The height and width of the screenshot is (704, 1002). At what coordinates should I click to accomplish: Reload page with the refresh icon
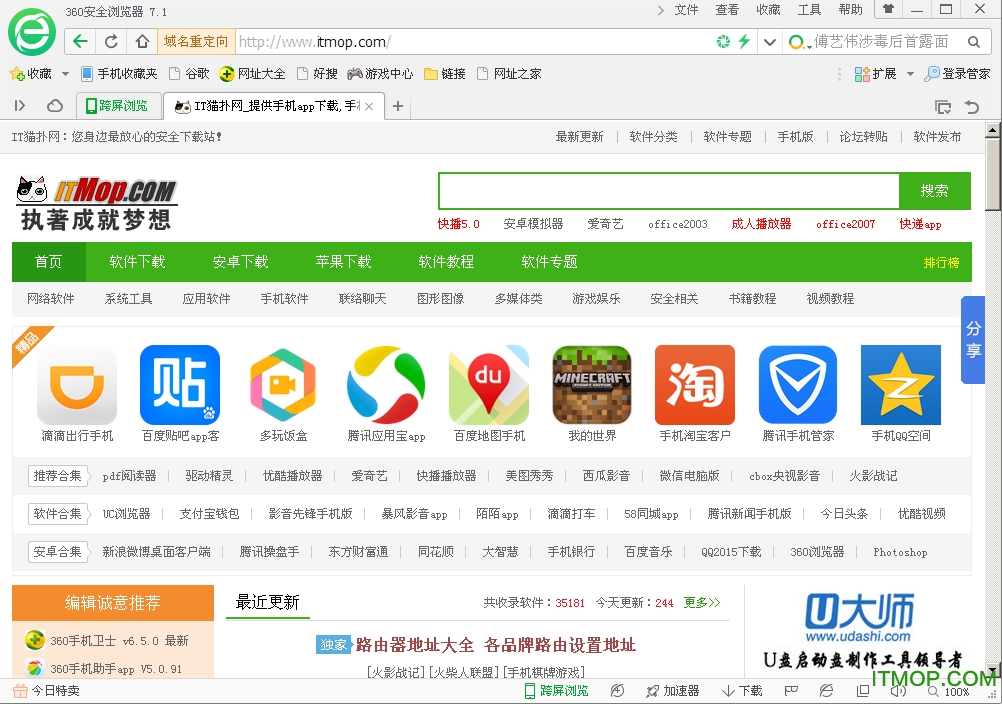(111, 42)
